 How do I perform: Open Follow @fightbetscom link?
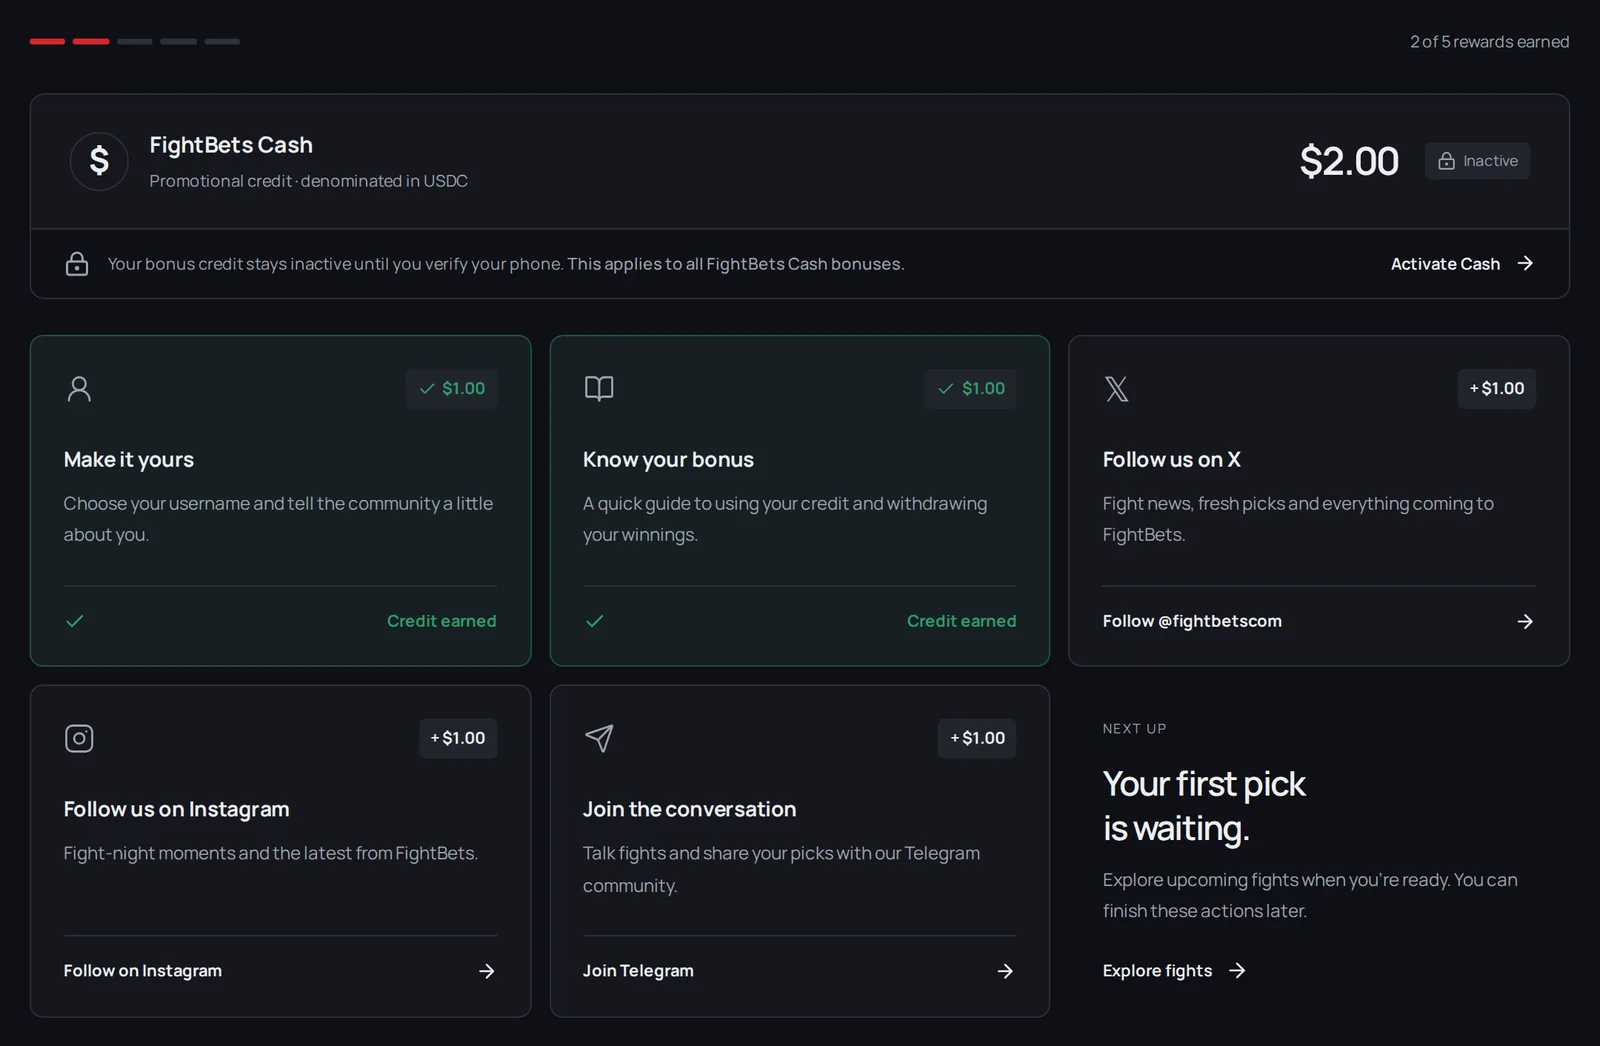tap(1318, 621)
